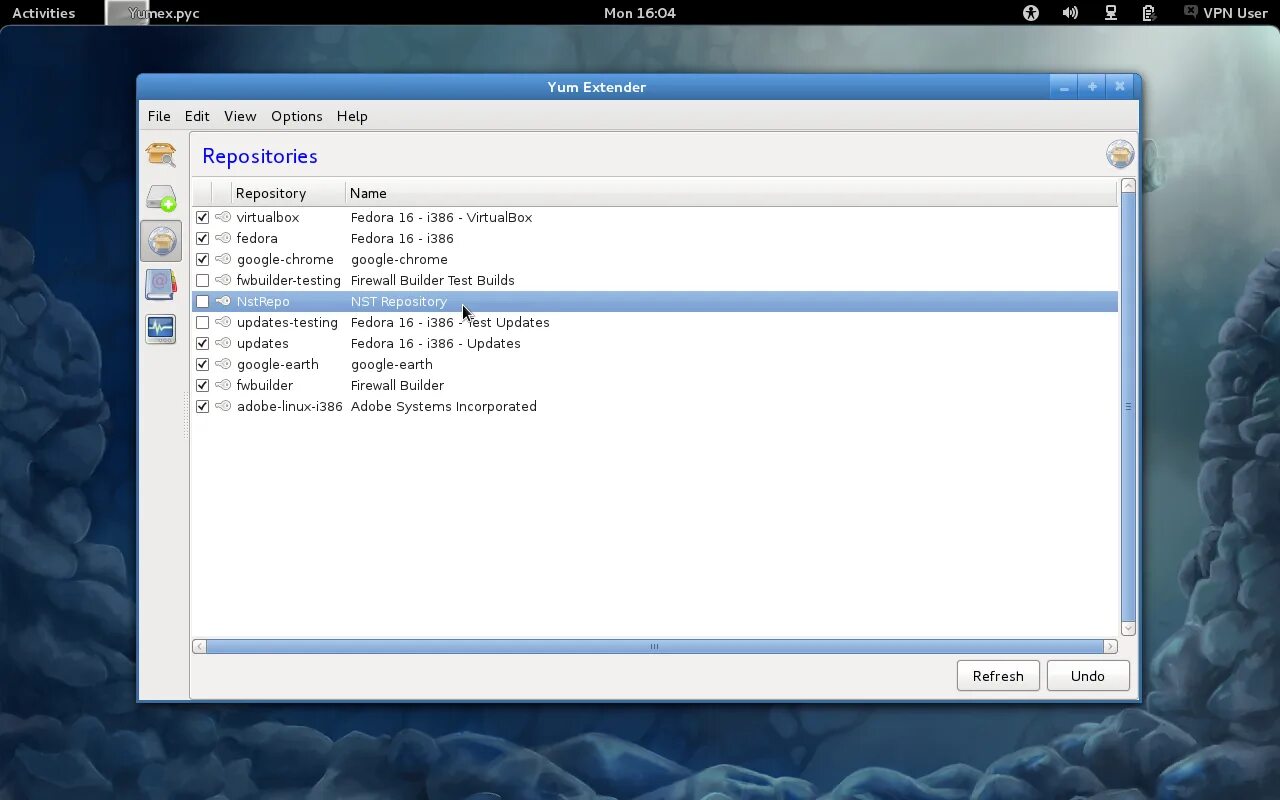Enable the updates-testing repository
1280x800 pixels.
click(203, 322)
